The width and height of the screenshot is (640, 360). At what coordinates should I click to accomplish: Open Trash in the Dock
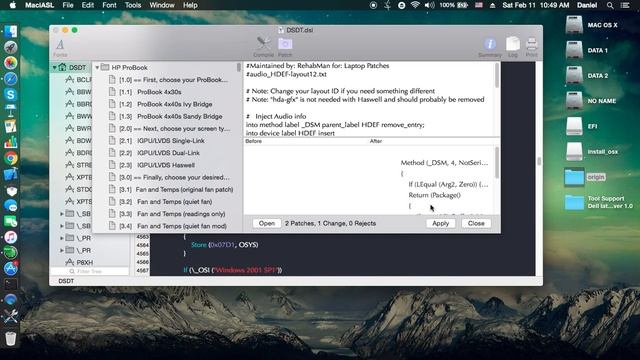(11, 338)
